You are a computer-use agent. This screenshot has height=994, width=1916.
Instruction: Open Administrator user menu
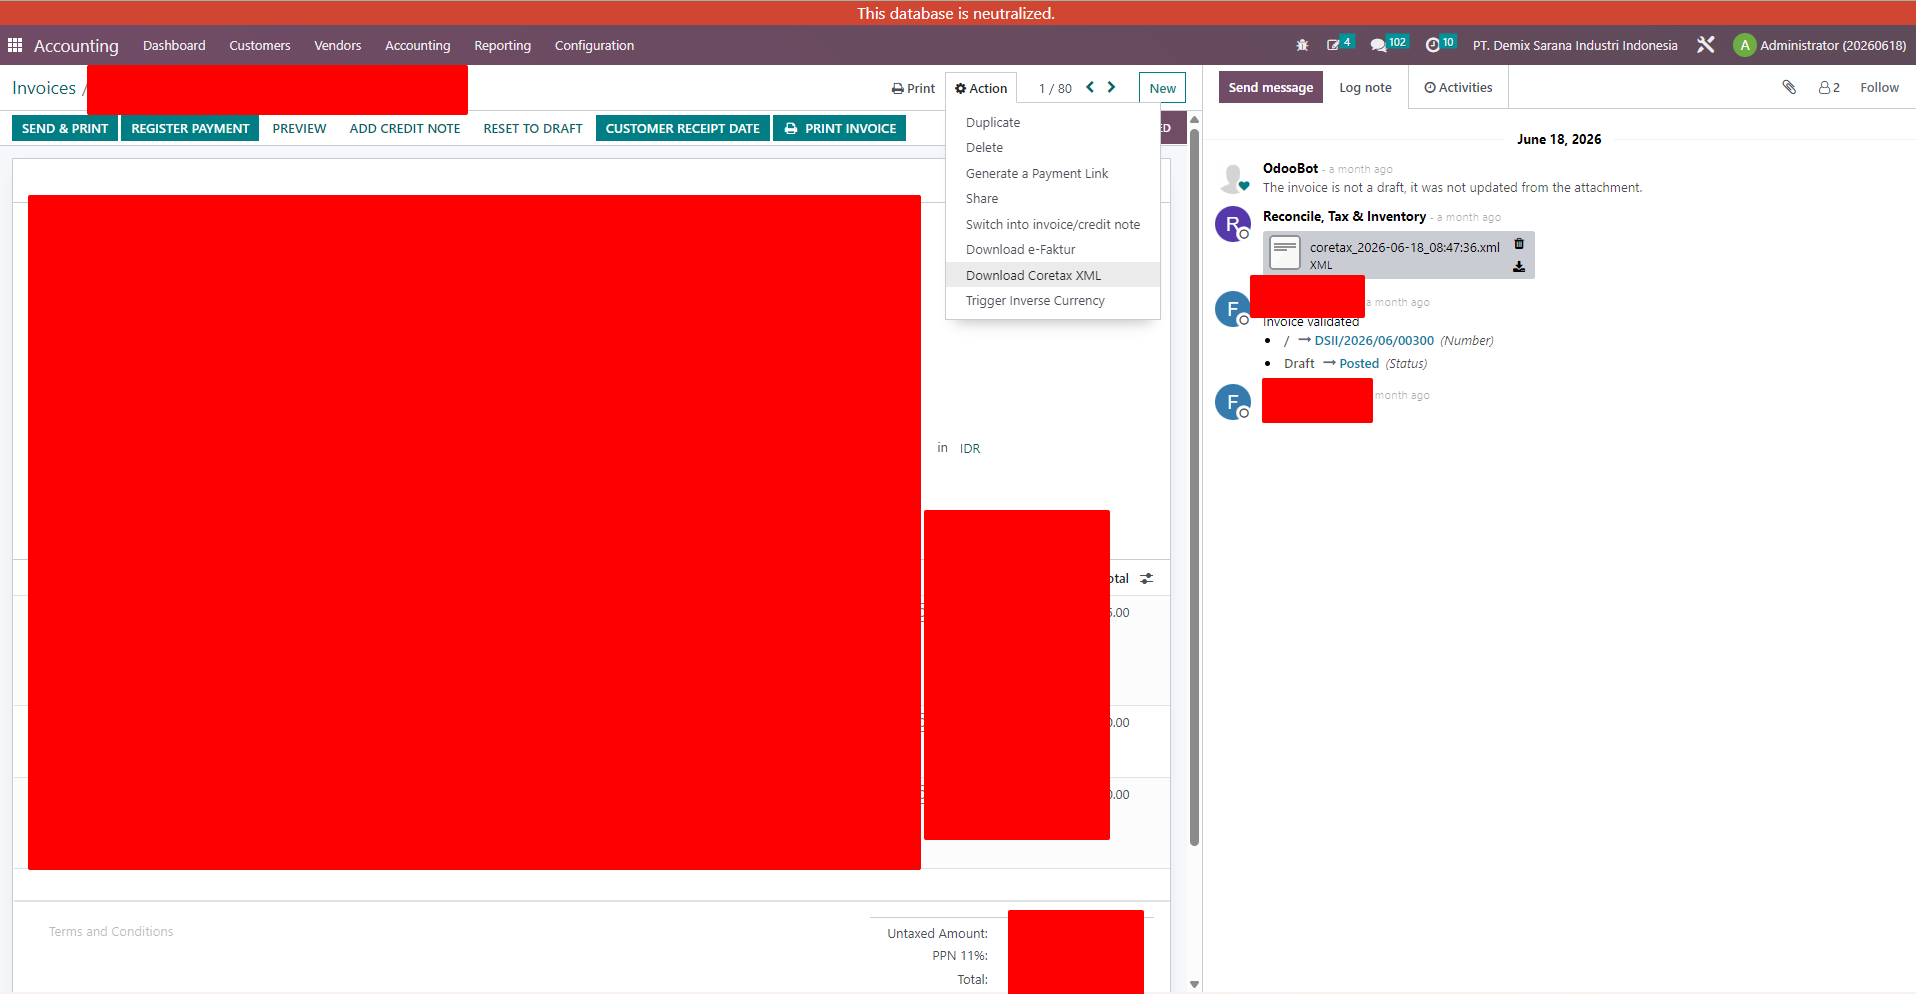1820,45
